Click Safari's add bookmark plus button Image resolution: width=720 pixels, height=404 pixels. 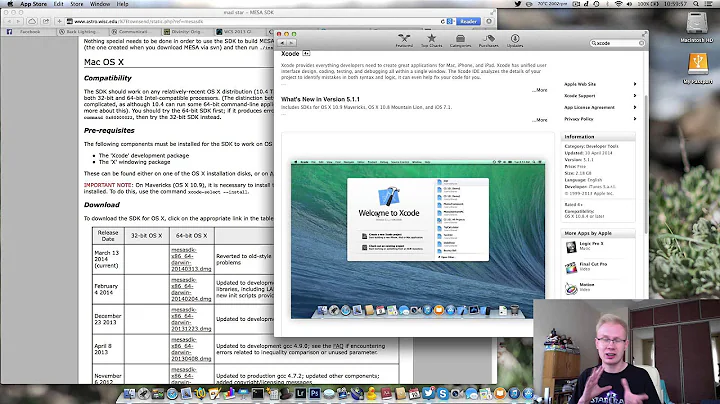coord(59,21)
